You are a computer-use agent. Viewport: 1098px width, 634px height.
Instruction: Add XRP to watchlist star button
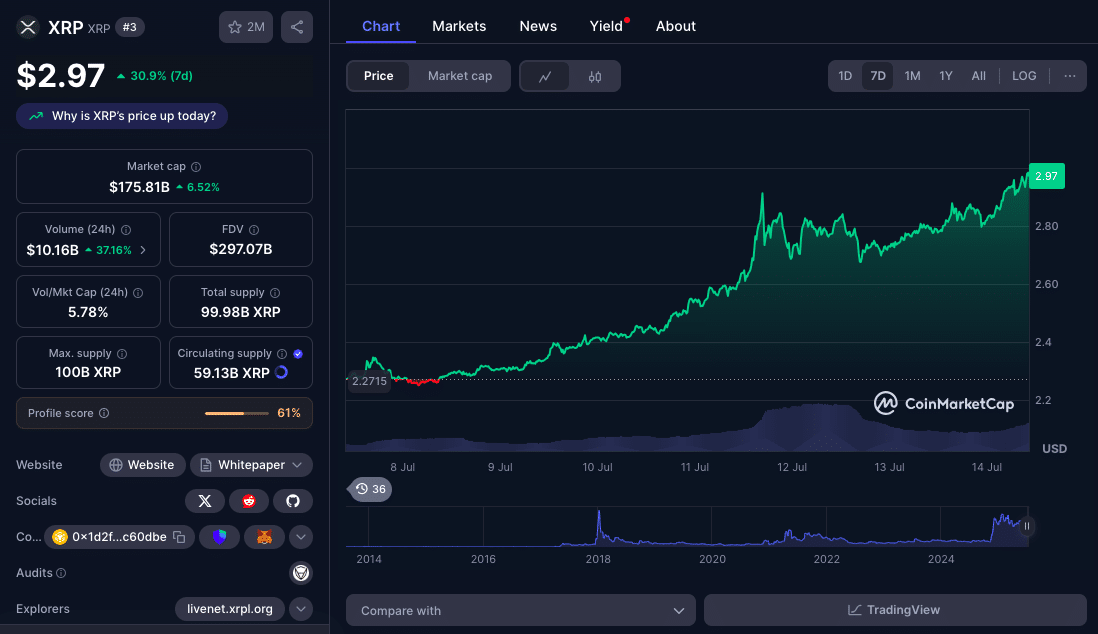point(246,27)
